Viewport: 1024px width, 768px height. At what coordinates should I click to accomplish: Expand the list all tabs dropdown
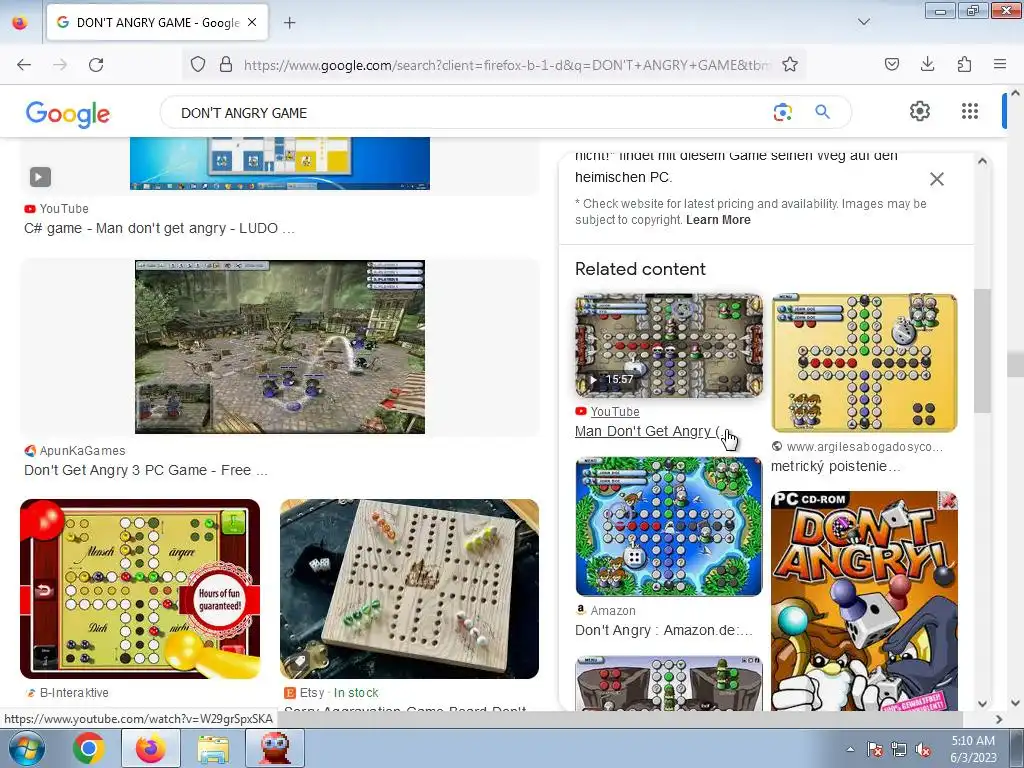point(863,22)
